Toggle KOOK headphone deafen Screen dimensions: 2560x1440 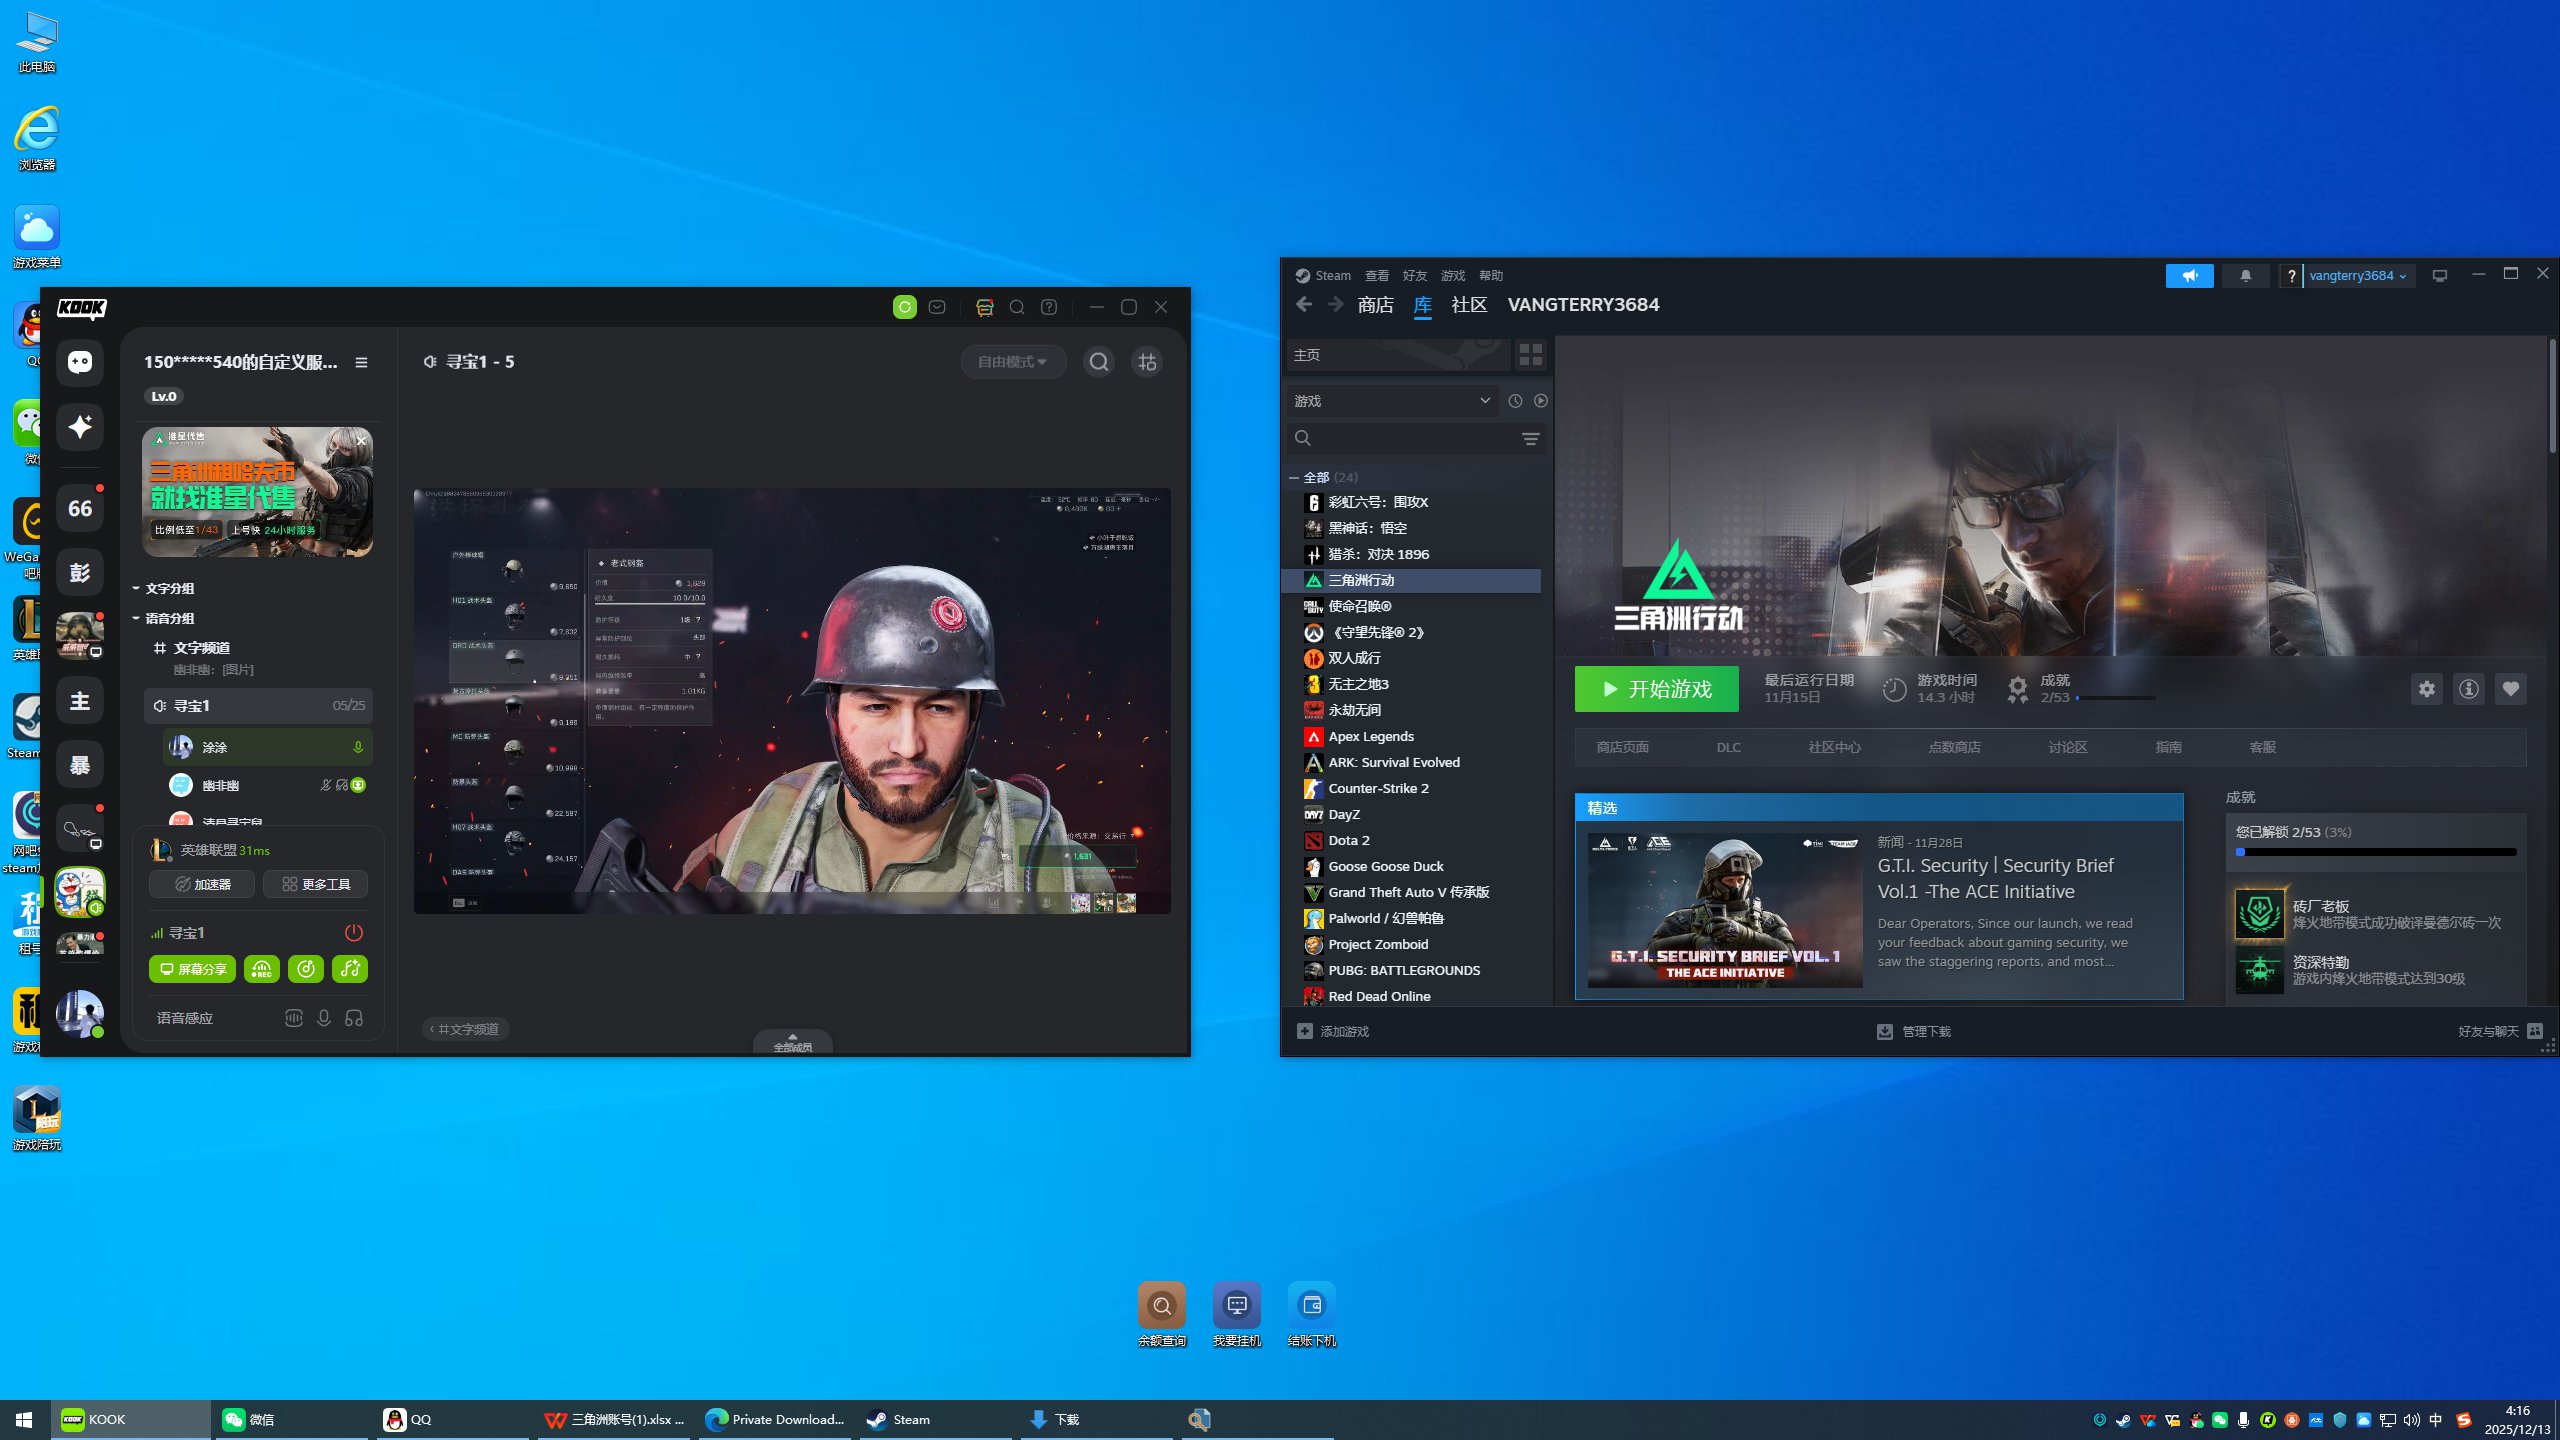(354, 1018)
